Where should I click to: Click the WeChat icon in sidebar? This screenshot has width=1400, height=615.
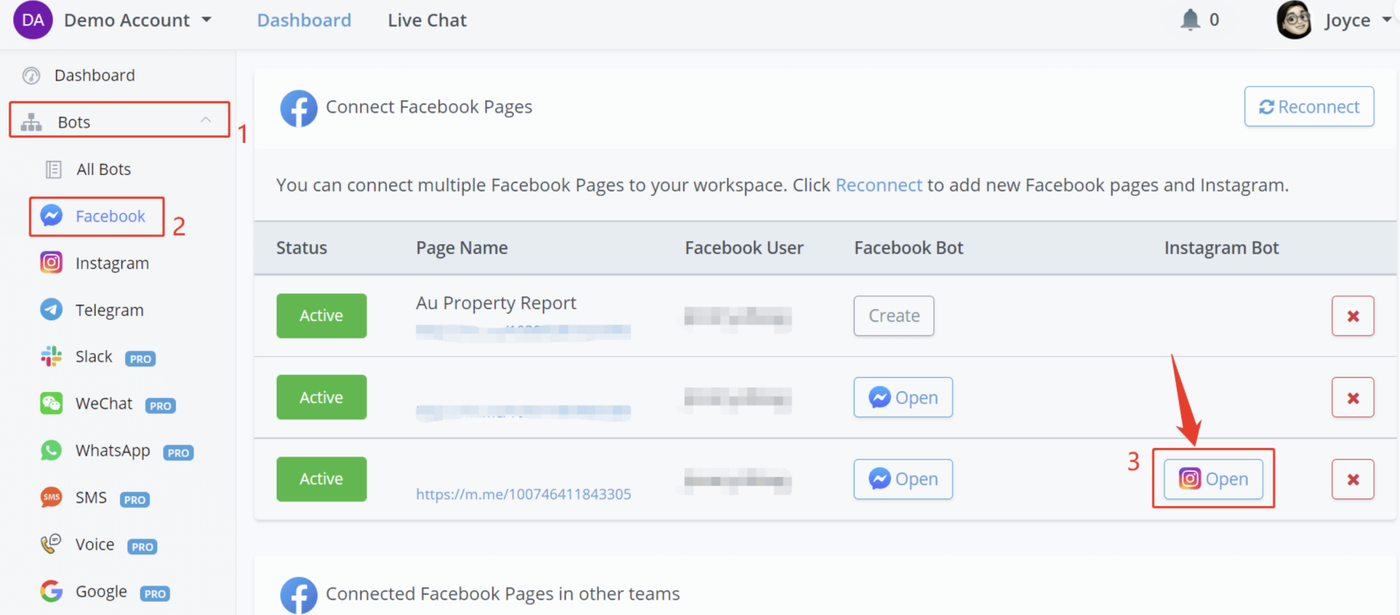[x=51, y=404]
